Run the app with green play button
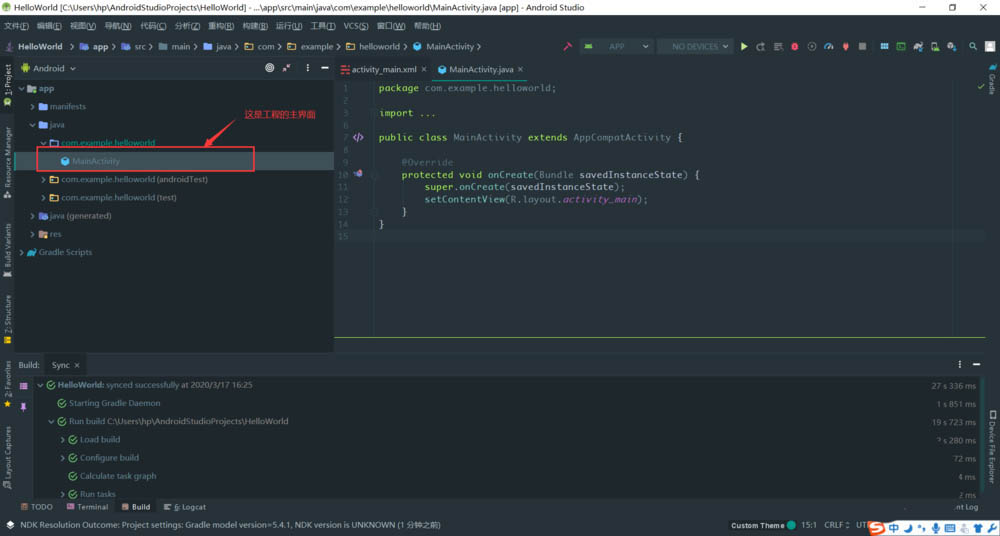 (744, 47)
